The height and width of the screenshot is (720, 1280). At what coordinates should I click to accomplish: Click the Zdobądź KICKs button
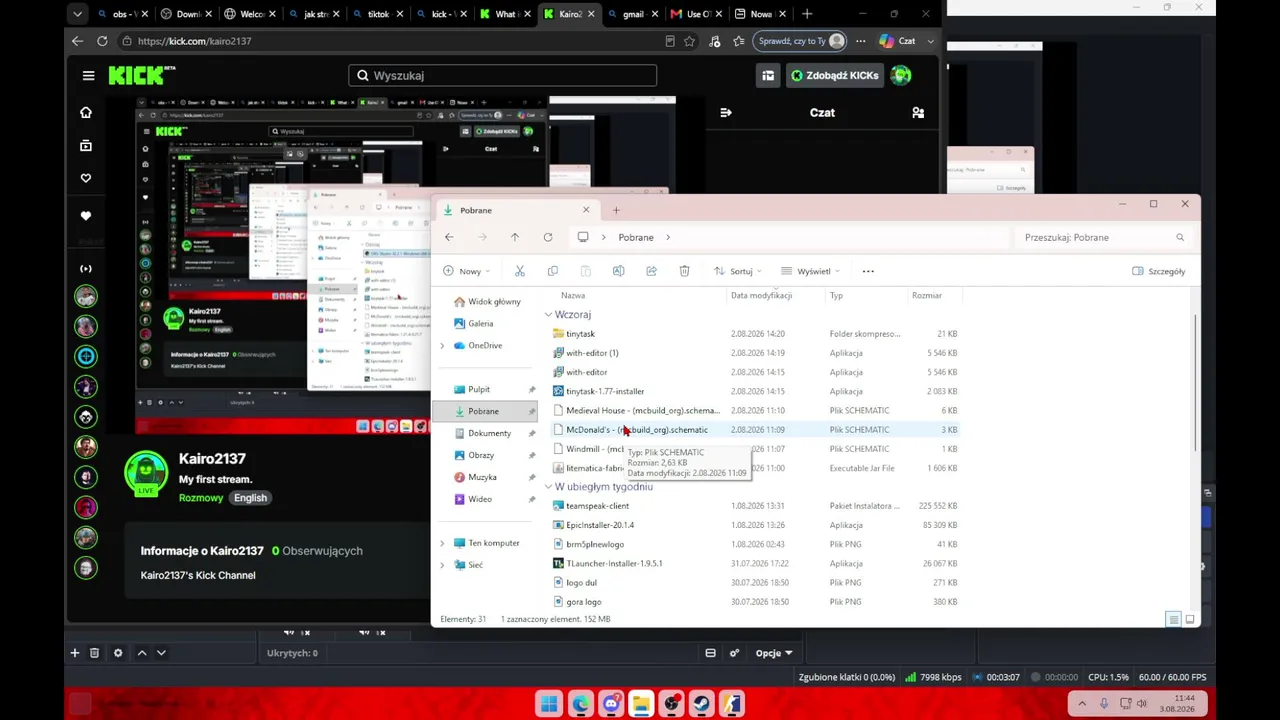click(835, 75)
